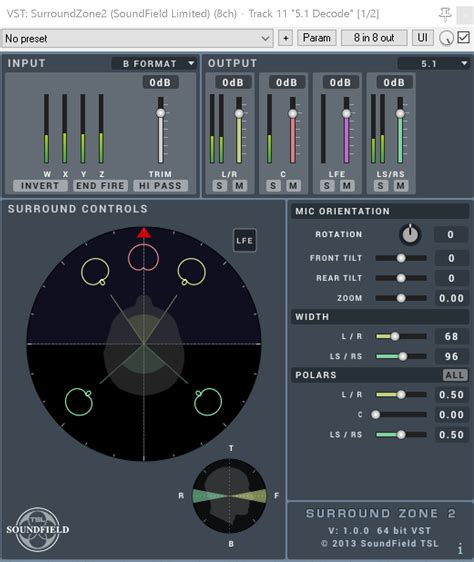
Task: Click the LS/RS output fader handle
Action: pyautogui.click(x=400, y=114)
